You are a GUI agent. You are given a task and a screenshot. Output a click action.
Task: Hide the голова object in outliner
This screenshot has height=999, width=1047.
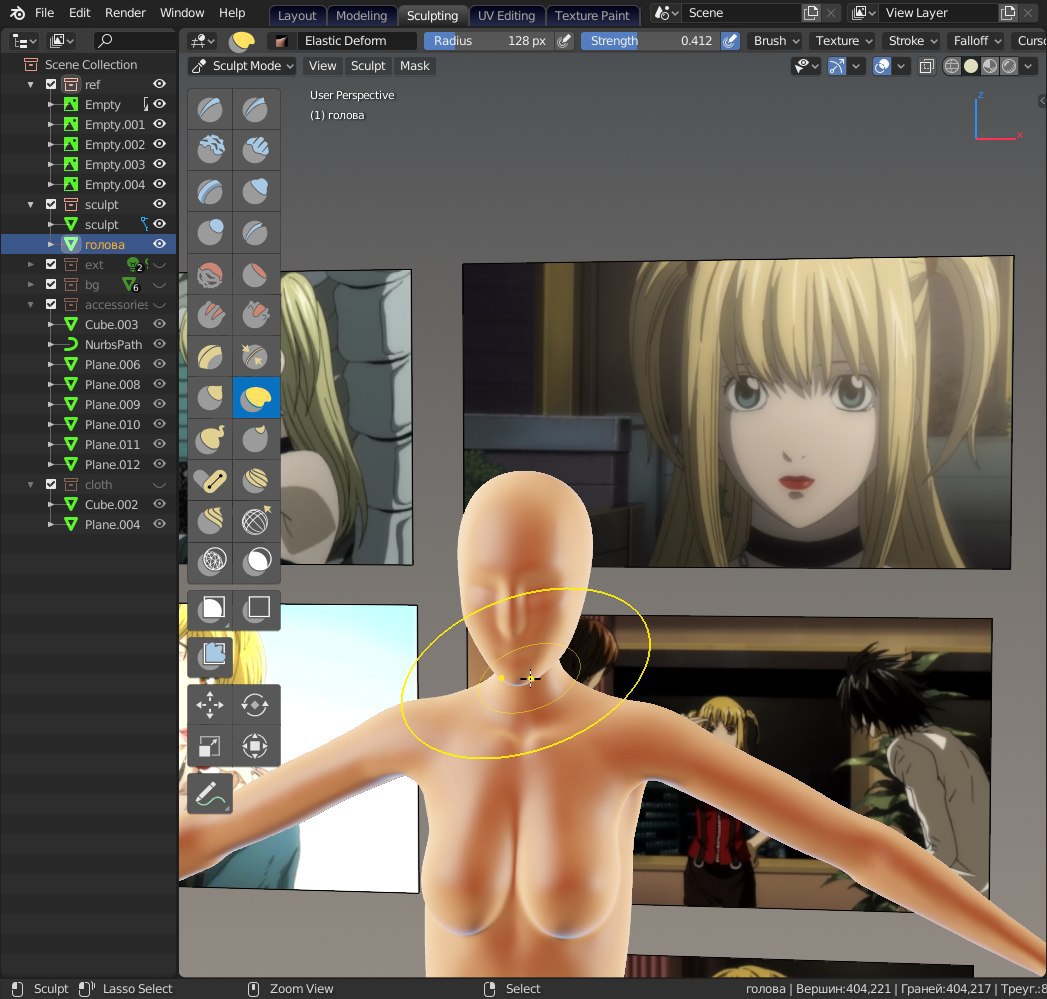click(160, 244)
